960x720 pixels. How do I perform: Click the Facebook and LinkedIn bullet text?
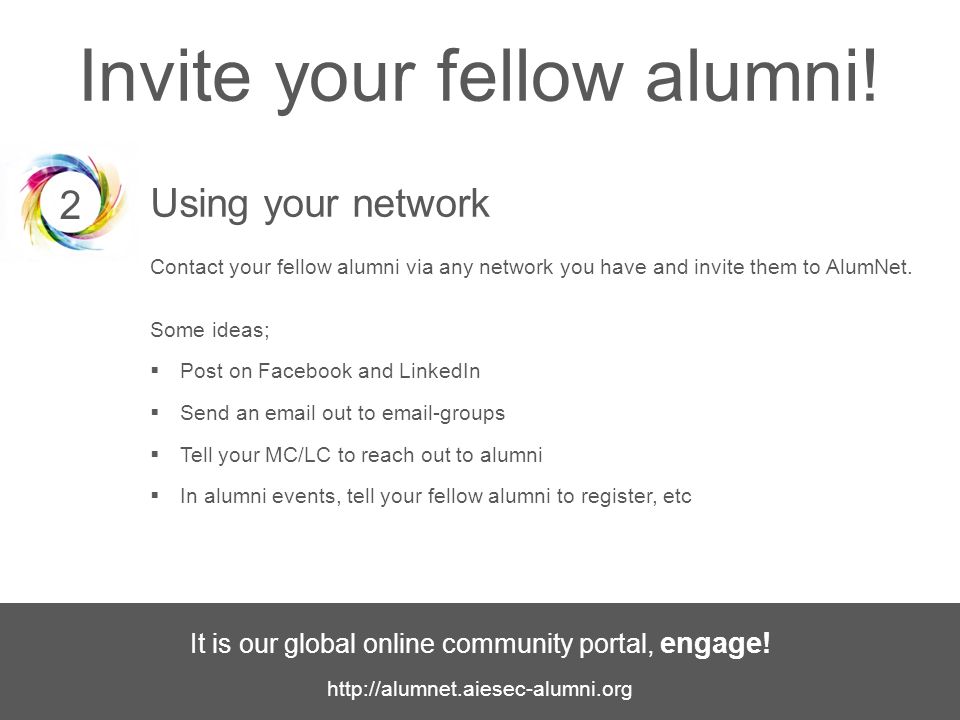pos(330,371)
